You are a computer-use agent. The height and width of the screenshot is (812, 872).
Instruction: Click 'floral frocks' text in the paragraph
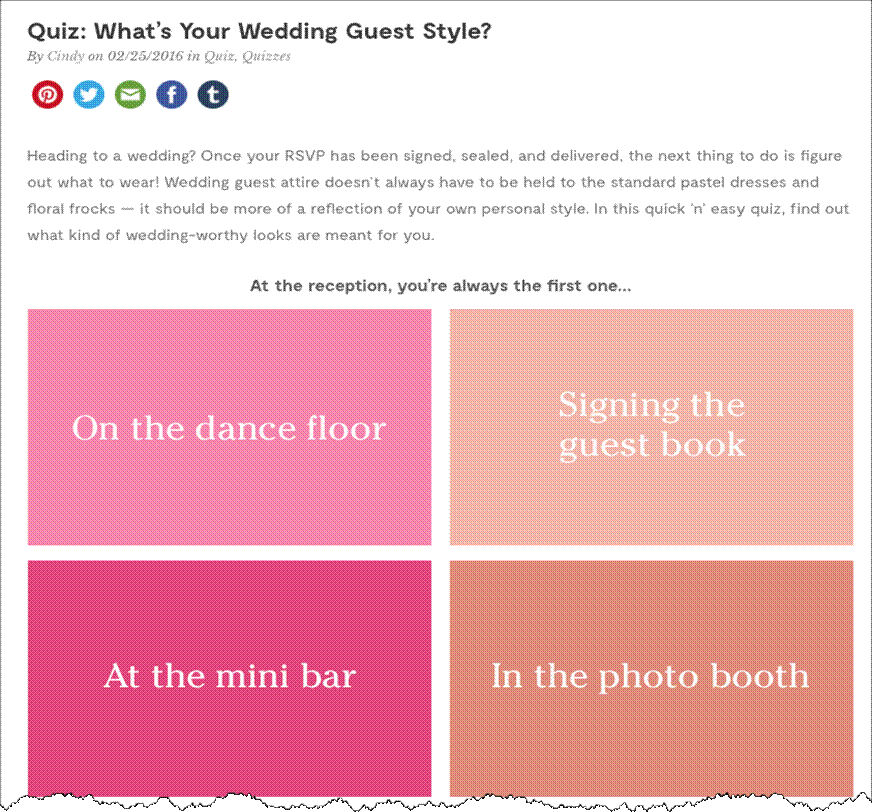coord(71,209)
